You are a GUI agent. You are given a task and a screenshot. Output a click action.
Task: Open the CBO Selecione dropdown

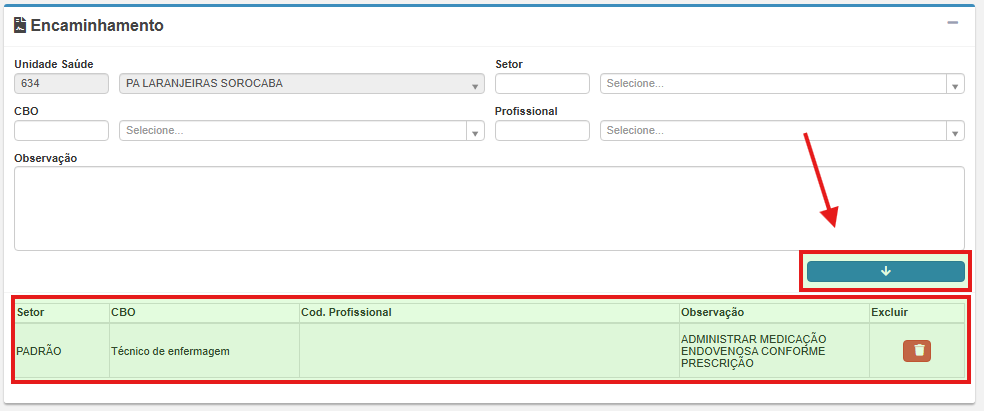point(301,131)
